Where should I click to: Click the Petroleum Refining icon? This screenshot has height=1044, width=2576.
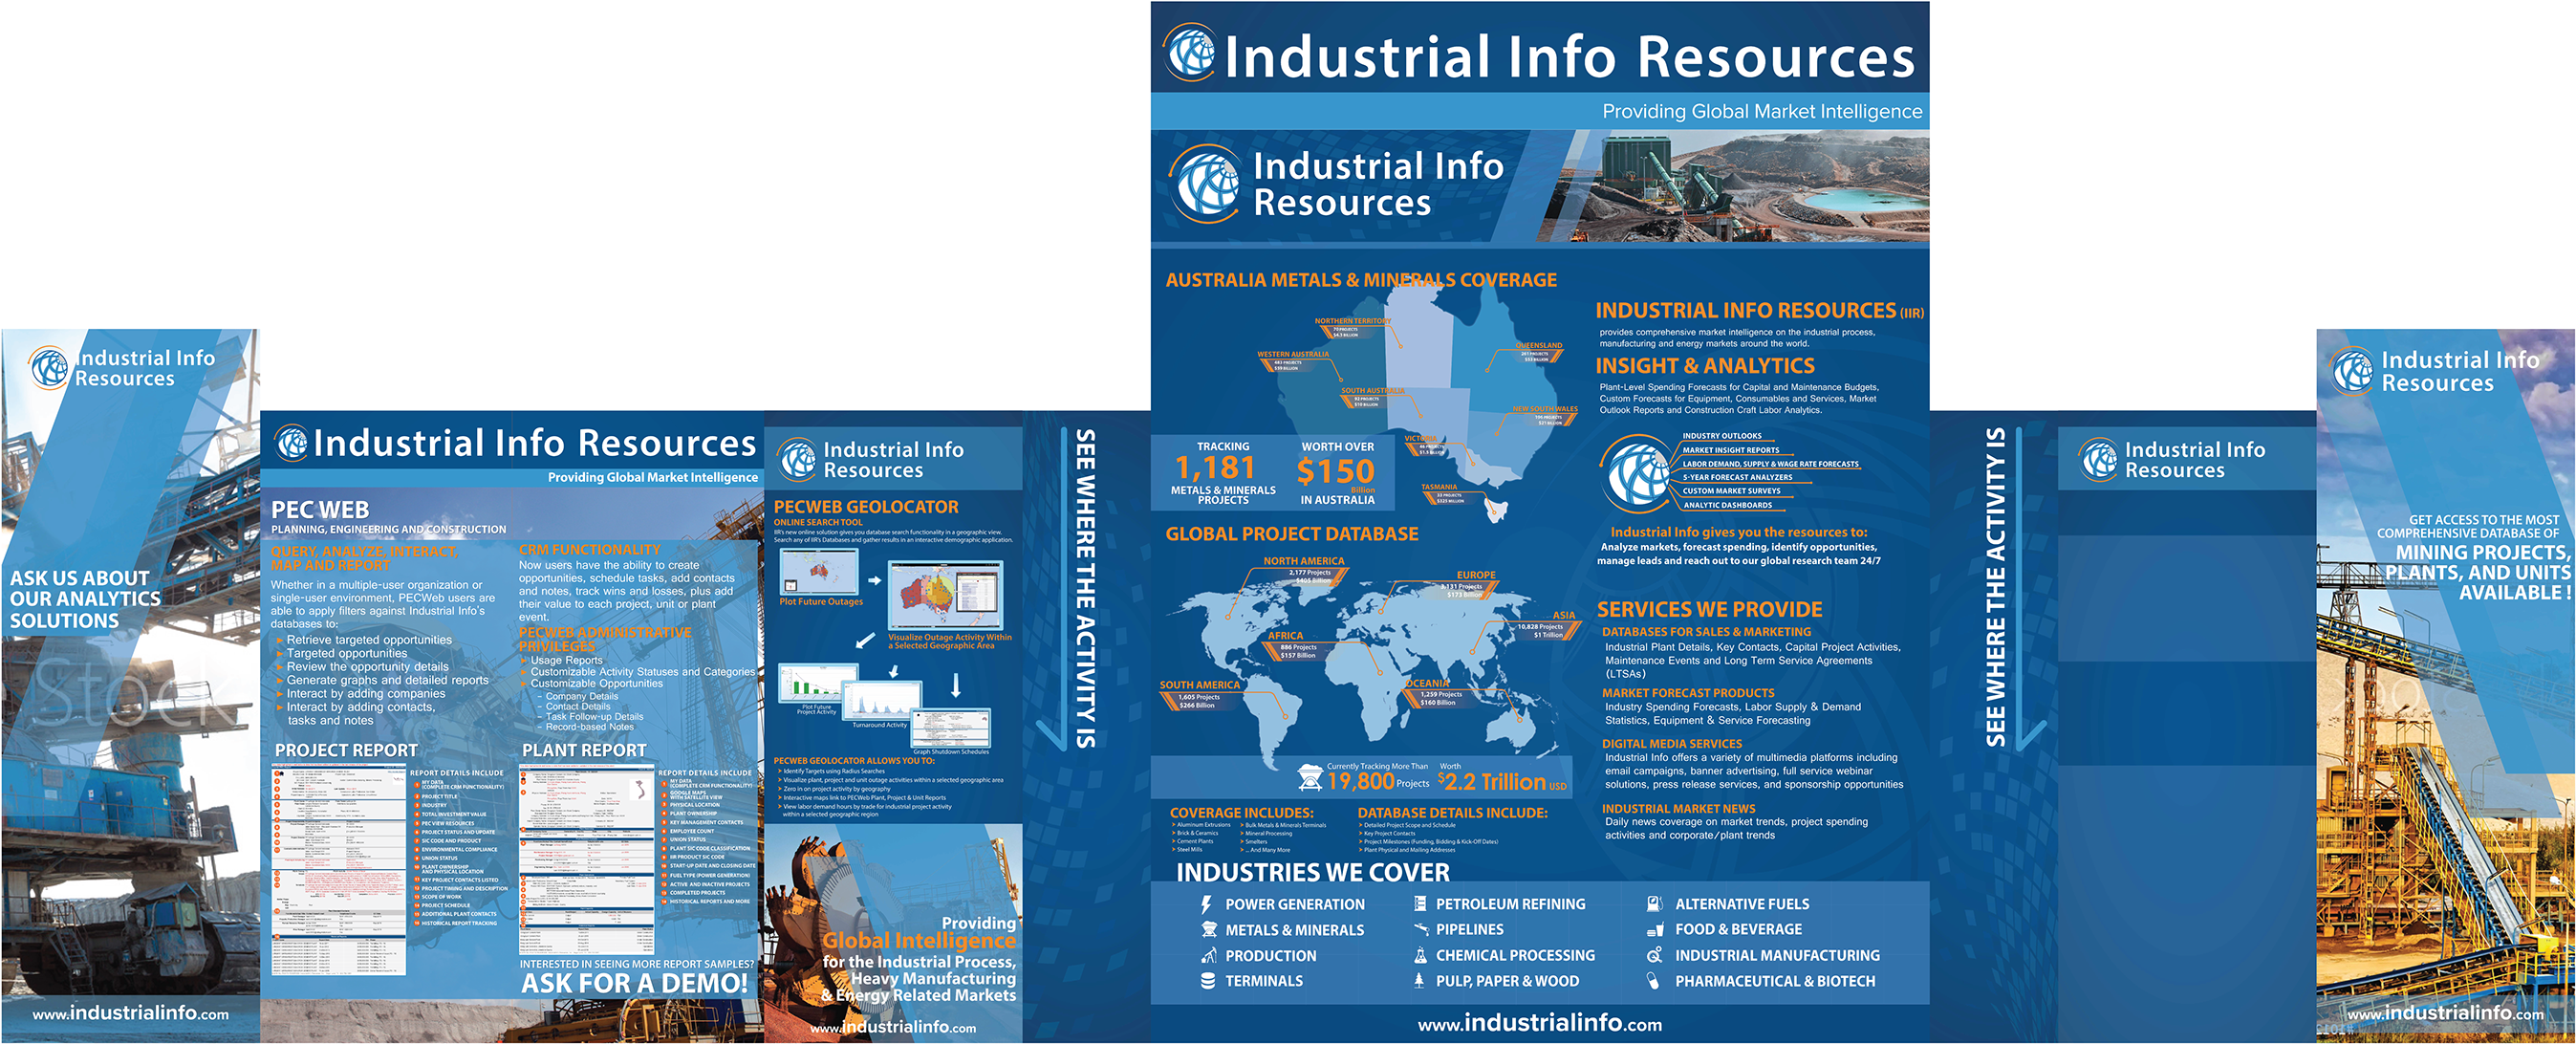(1420, 904)
